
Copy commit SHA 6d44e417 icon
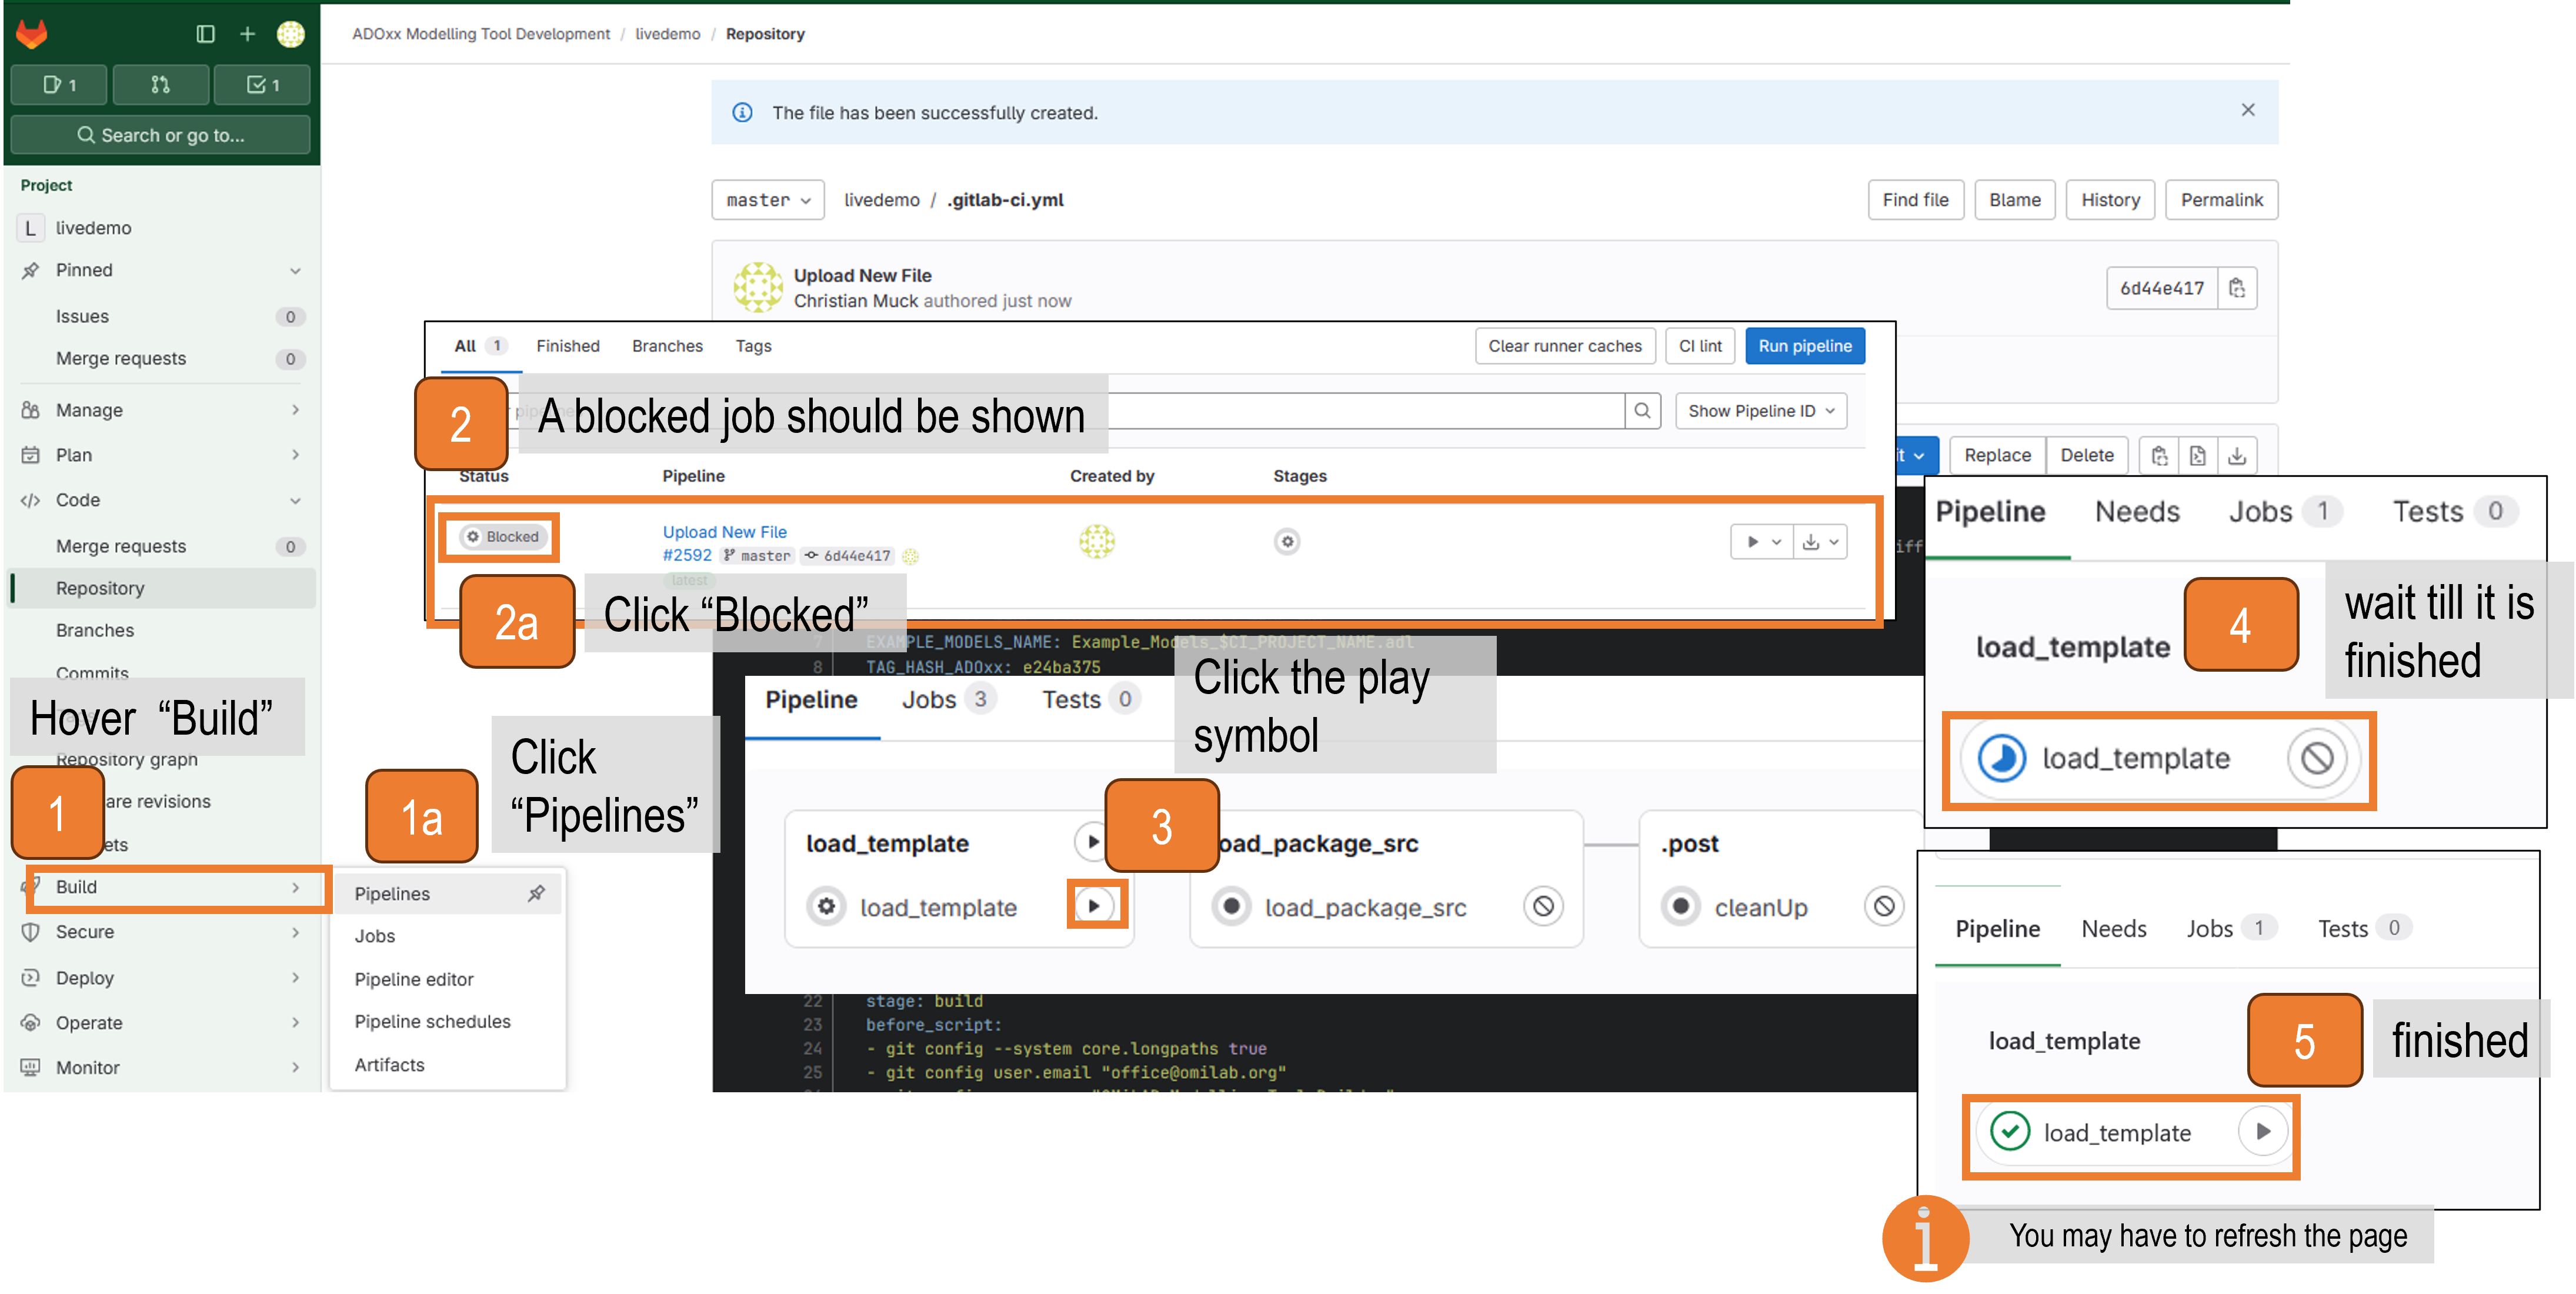[2237, 288]
